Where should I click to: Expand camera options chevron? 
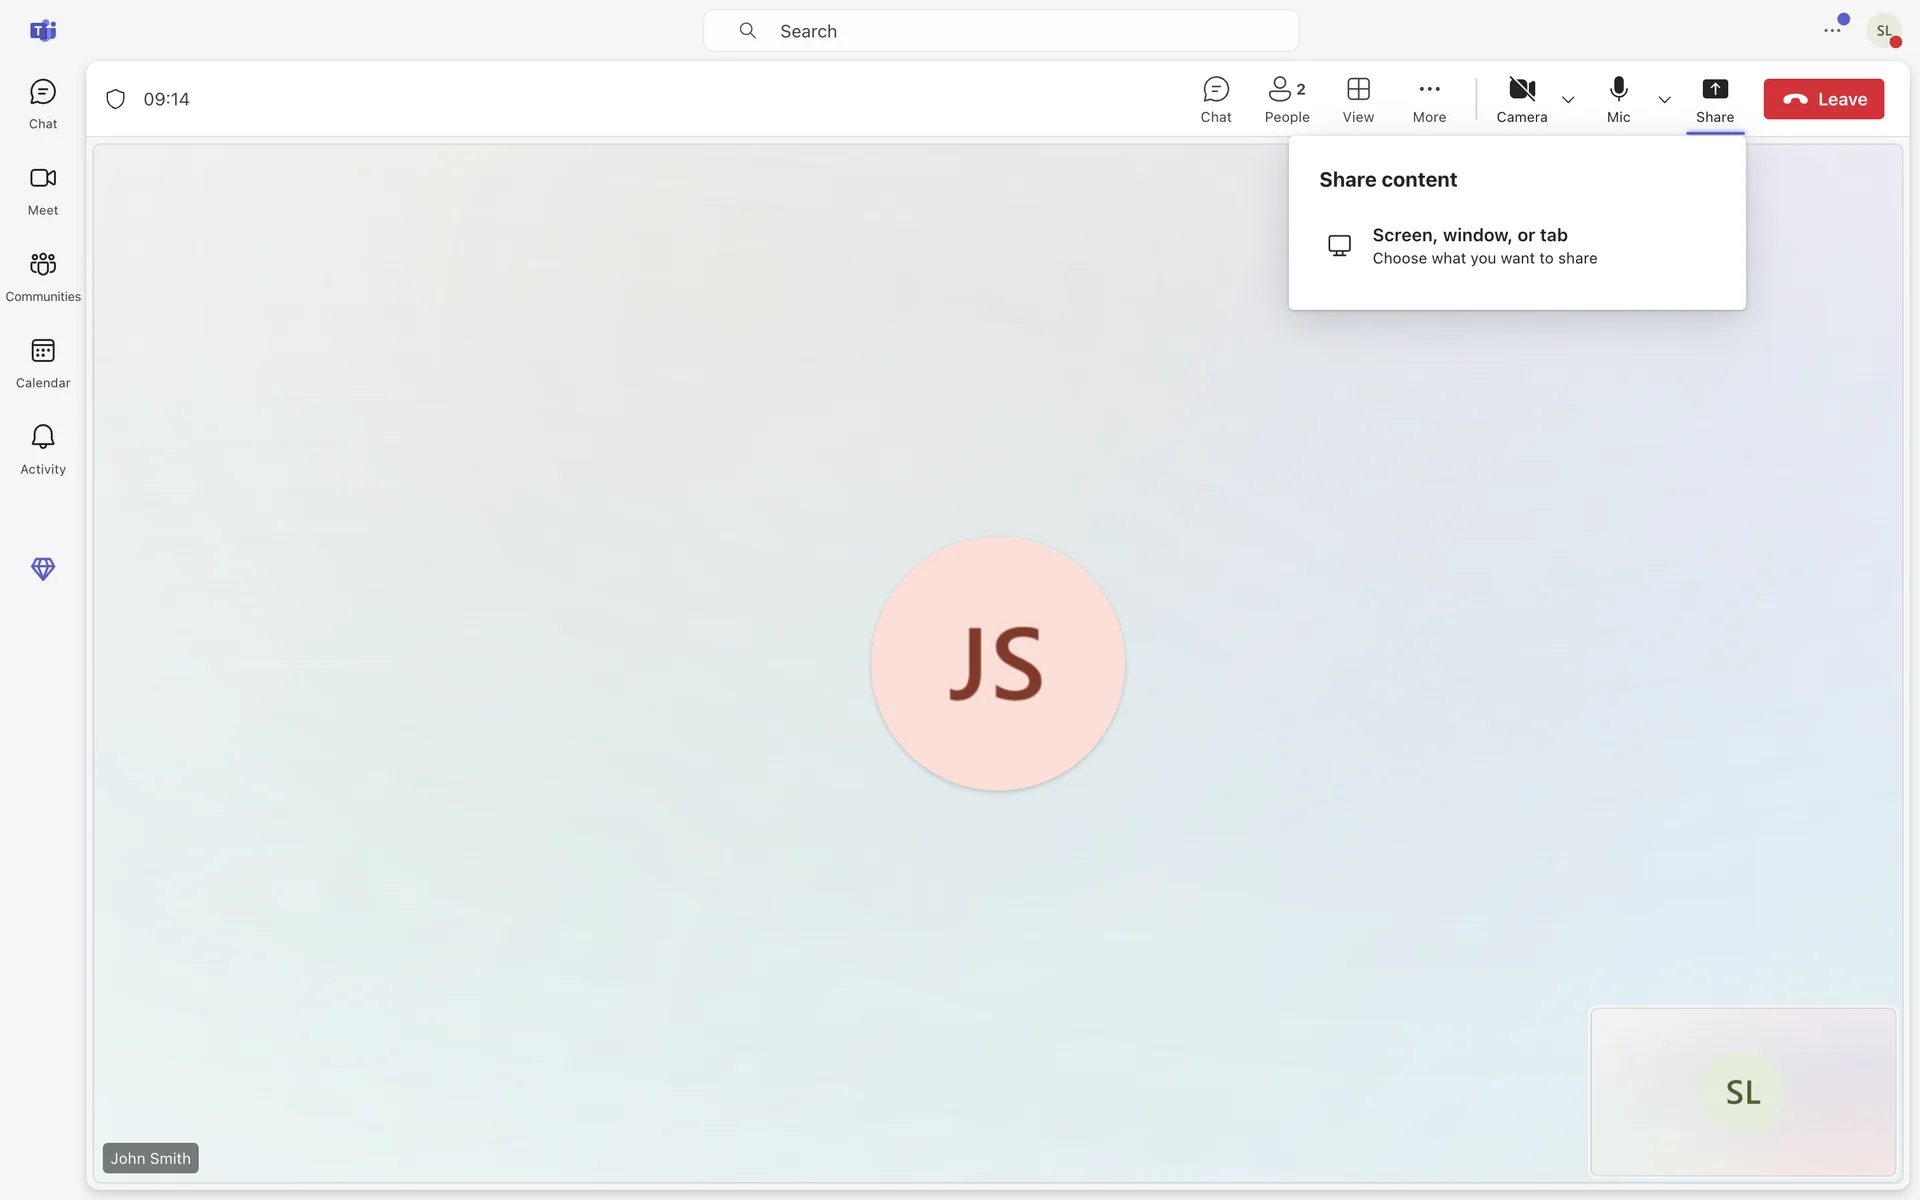click(x=1568, y=100)
